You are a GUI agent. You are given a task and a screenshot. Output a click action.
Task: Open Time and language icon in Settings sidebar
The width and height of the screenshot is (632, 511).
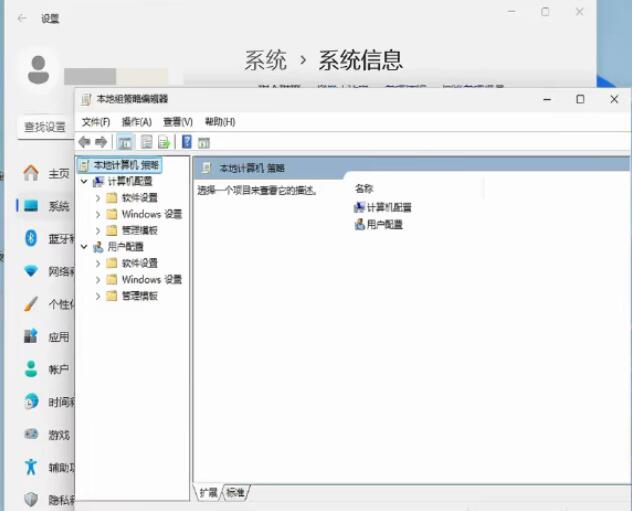click(x=31, y=402)
